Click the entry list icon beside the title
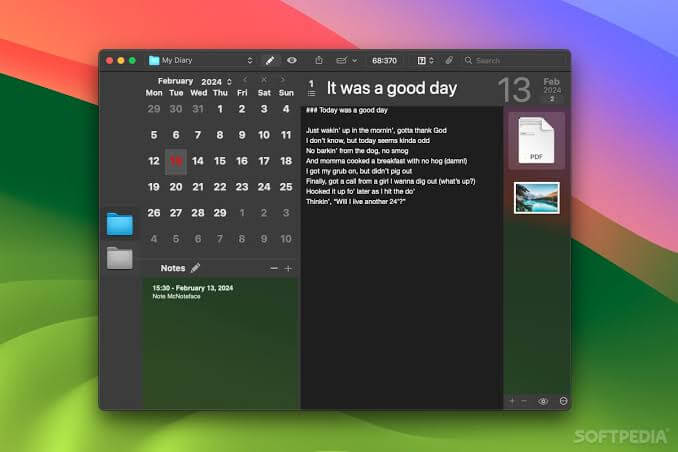678x452 pixels. point(311,93)
